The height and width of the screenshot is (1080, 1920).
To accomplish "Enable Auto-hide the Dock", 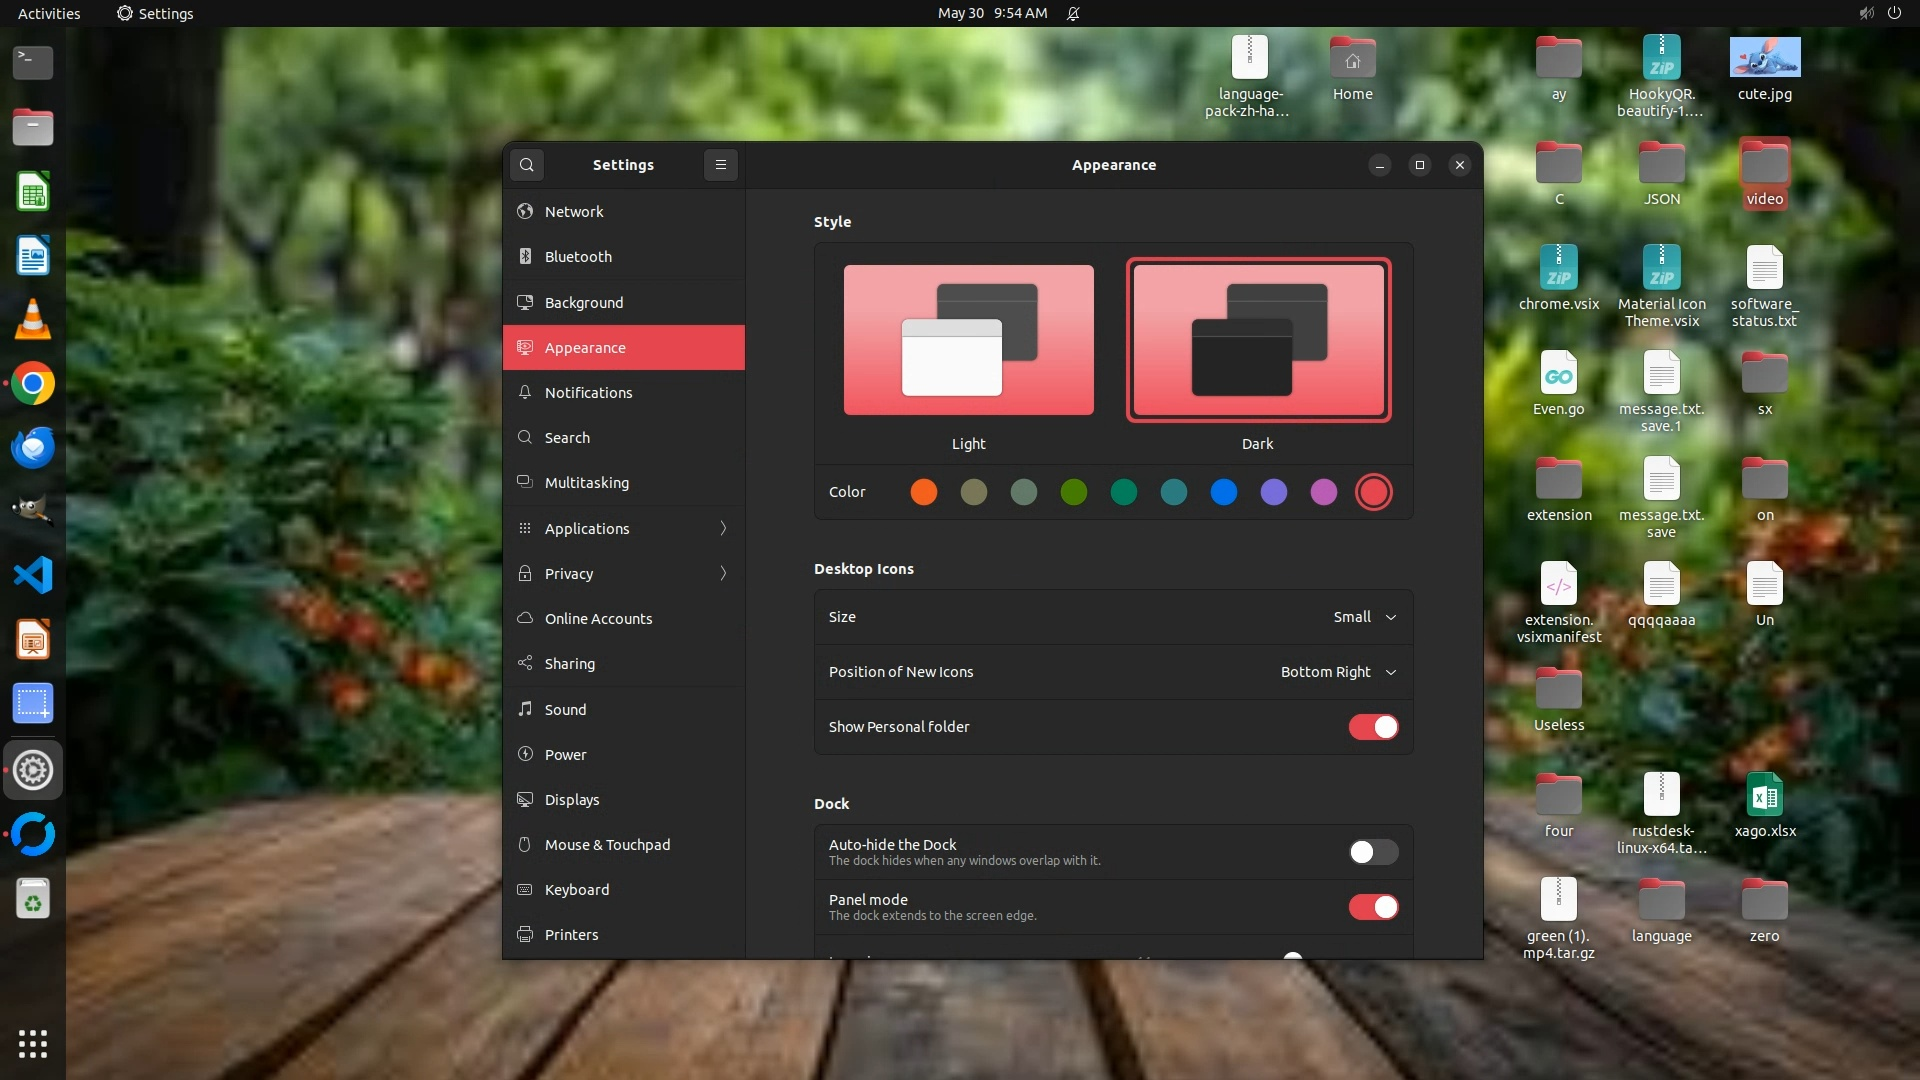I will pyautogui.click(x=1373, y=852).
